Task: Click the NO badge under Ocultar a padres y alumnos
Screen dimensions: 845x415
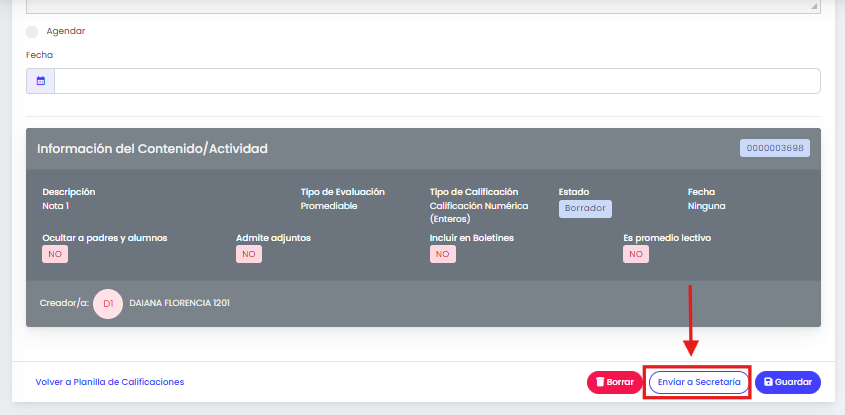Action: (x=55, y=254)
